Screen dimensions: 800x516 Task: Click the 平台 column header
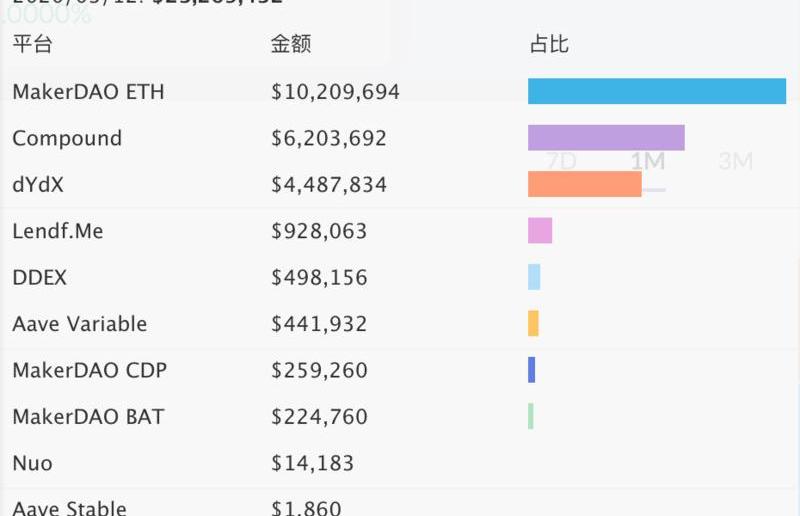click(x=32, y=45)
